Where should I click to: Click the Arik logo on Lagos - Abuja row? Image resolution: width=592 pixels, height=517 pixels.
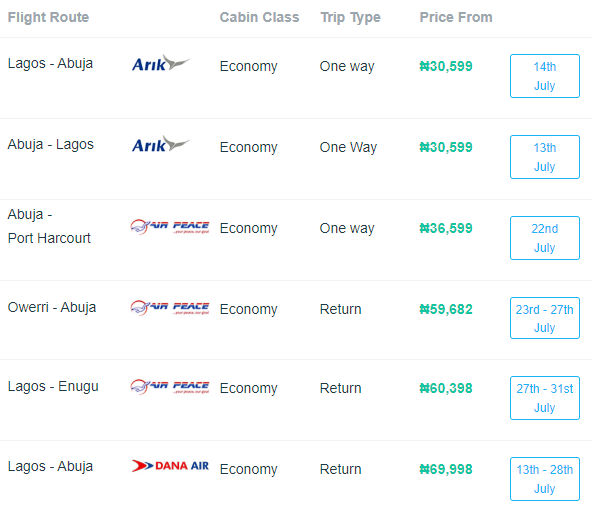point(161,63)
